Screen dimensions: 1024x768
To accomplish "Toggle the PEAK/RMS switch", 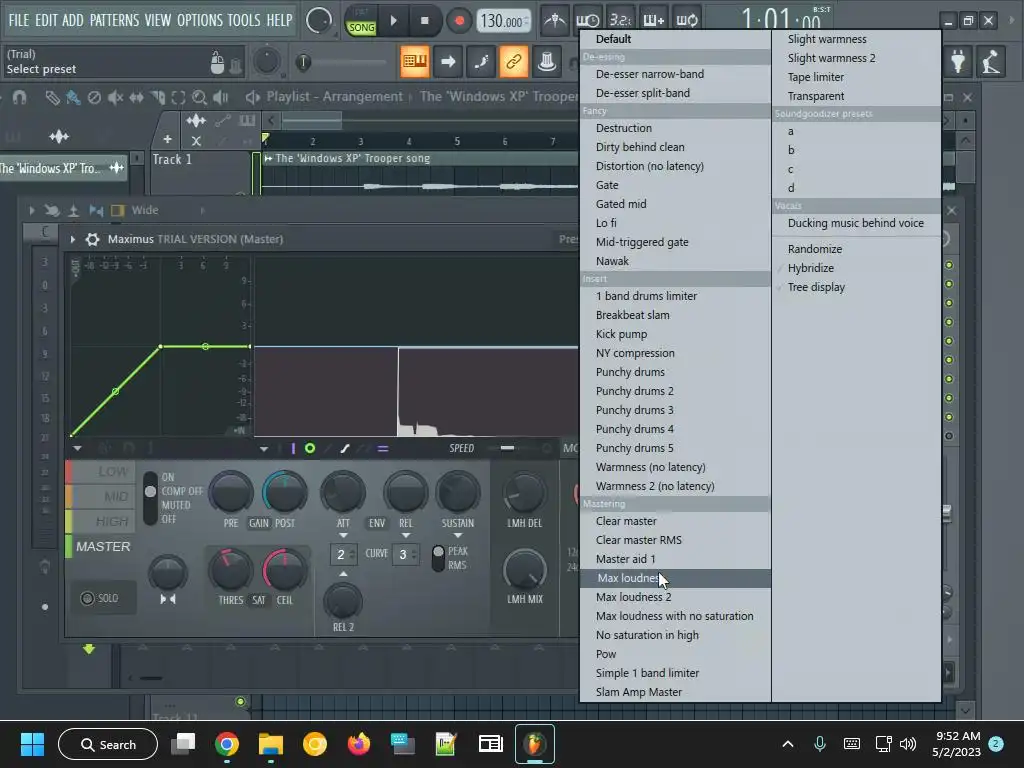I will tap(438, 558).
